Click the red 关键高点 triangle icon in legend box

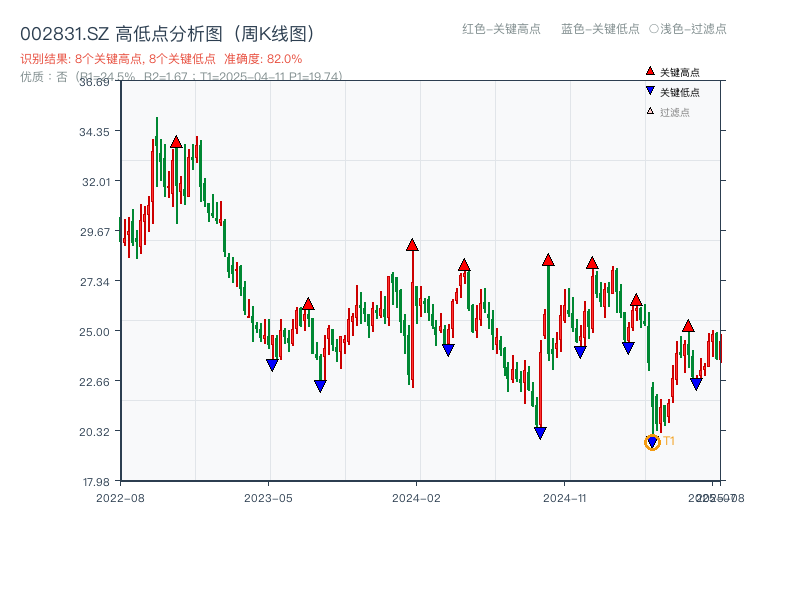coord(649,70)
